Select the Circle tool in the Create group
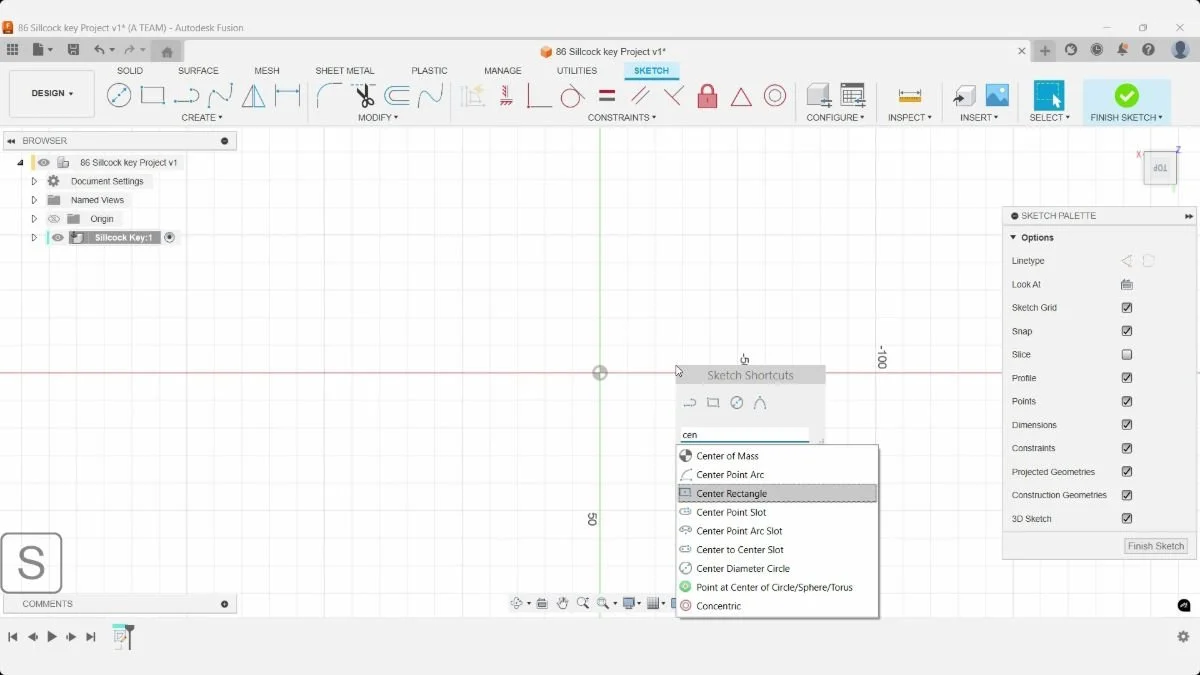 coord(119,96)
